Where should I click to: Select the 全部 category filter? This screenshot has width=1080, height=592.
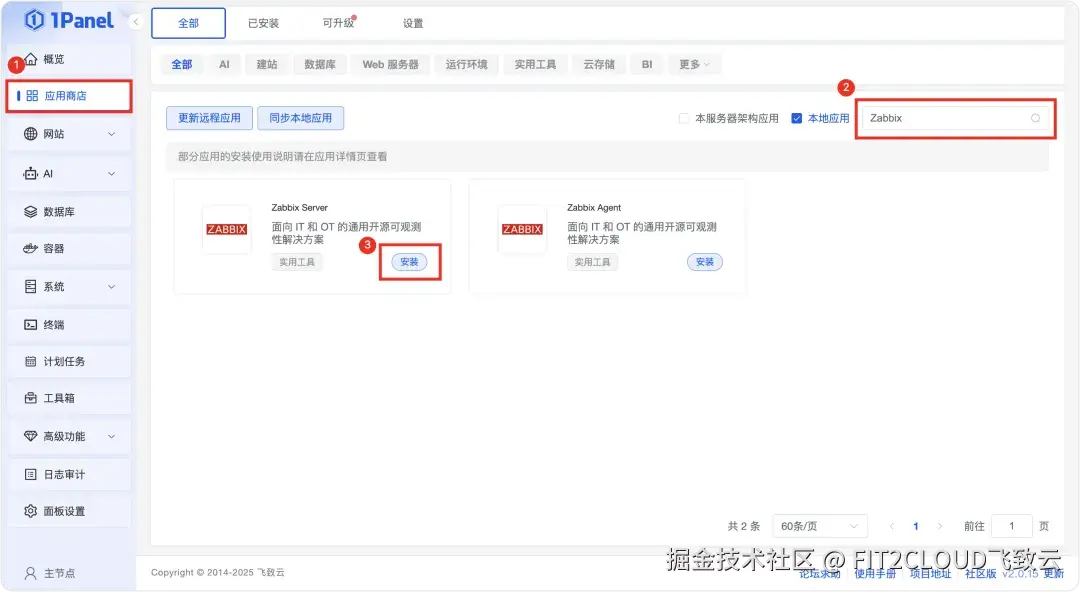point(182,64)
